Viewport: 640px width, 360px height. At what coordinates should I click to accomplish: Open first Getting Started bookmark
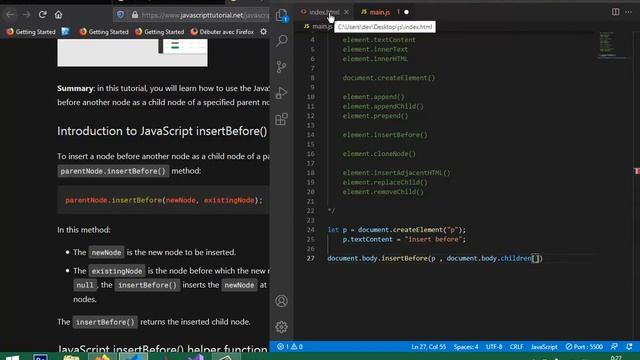click(x=31, y=31)
